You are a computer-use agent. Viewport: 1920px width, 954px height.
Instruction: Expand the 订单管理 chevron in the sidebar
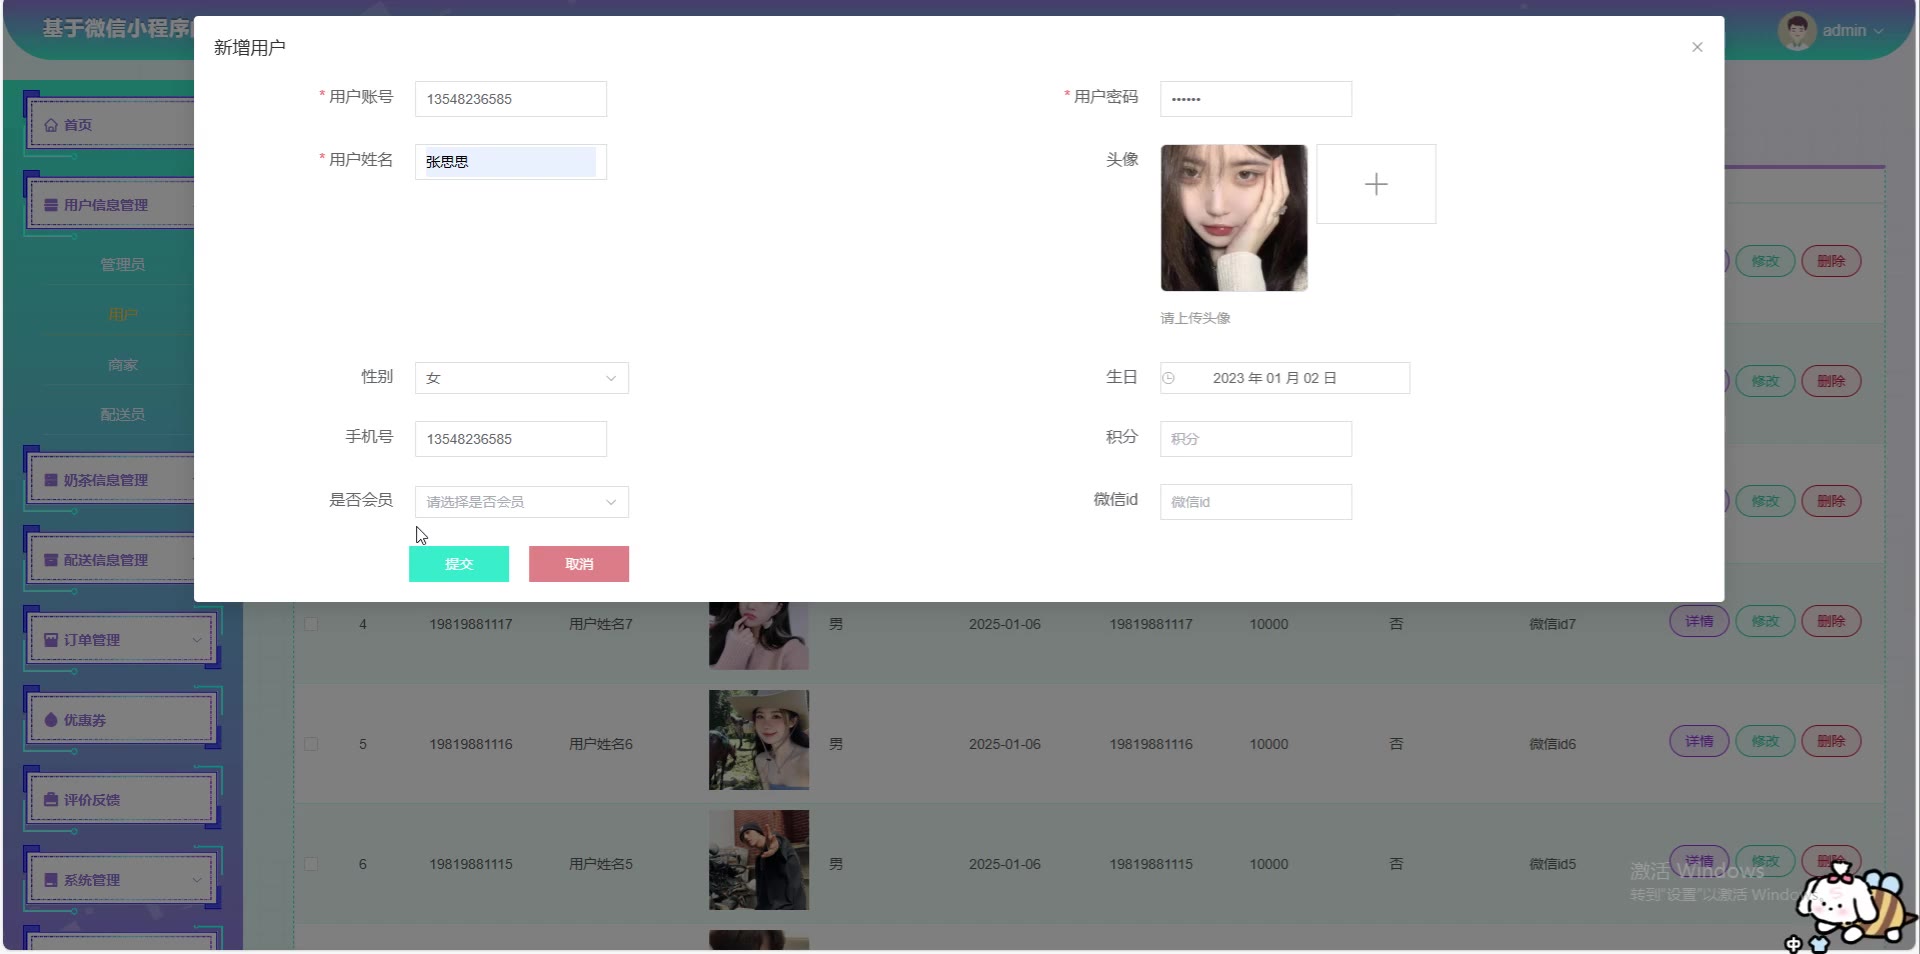(197, 640)
